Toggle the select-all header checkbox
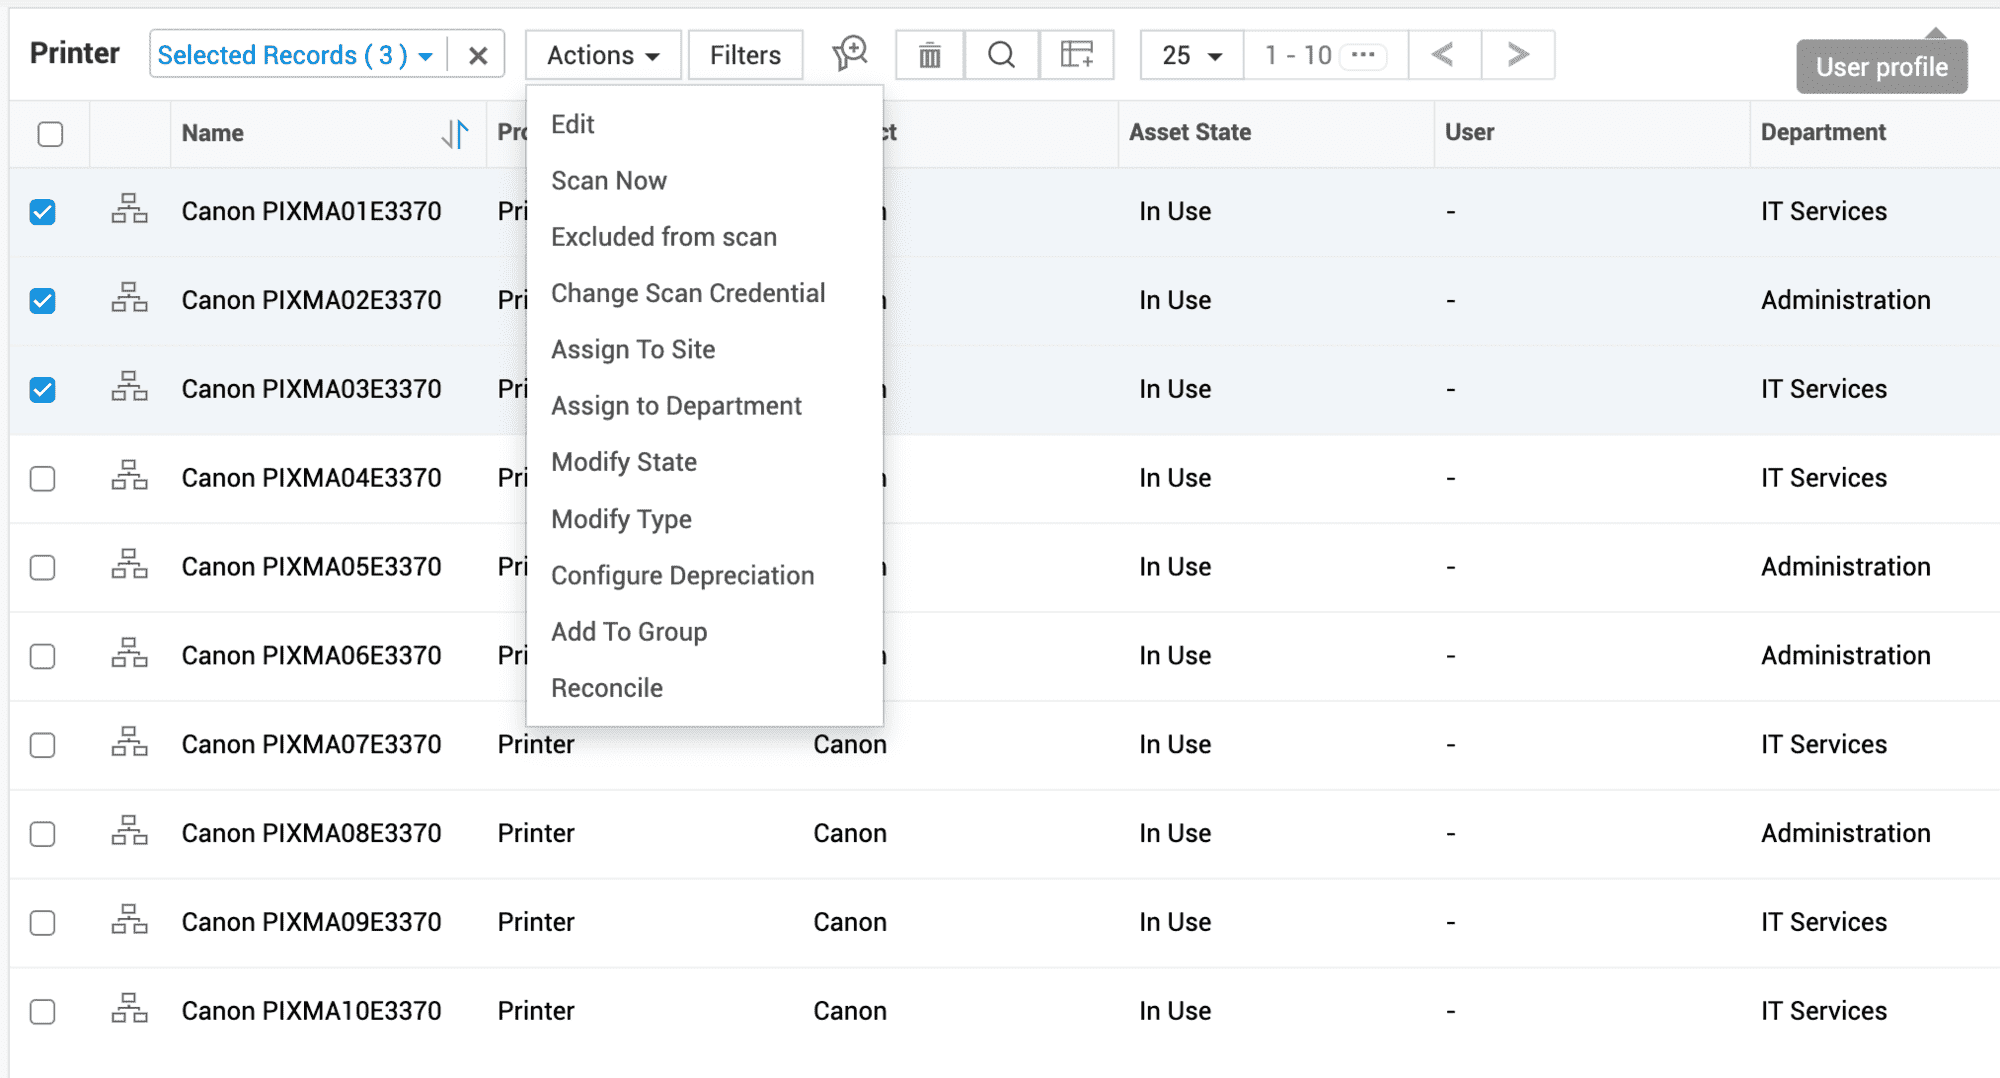 pyautogui.click(x=50, y=134)
